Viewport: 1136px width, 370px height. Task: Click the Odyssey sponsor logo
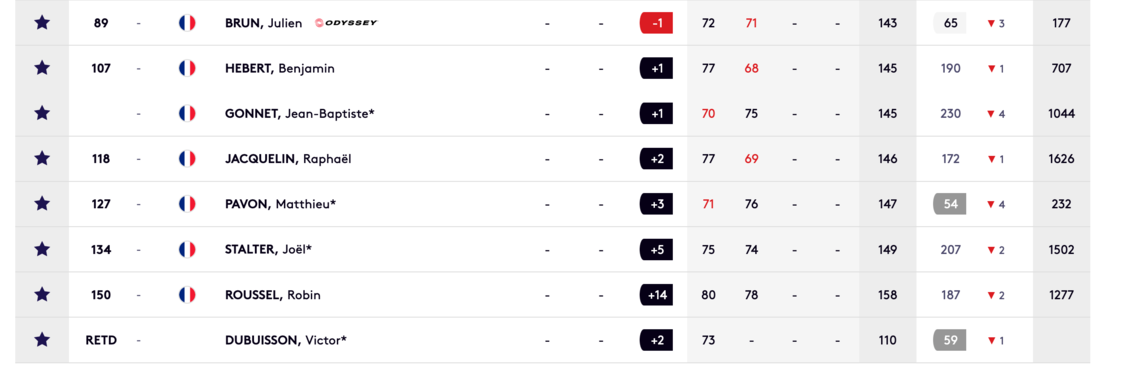tap(346, 23)
